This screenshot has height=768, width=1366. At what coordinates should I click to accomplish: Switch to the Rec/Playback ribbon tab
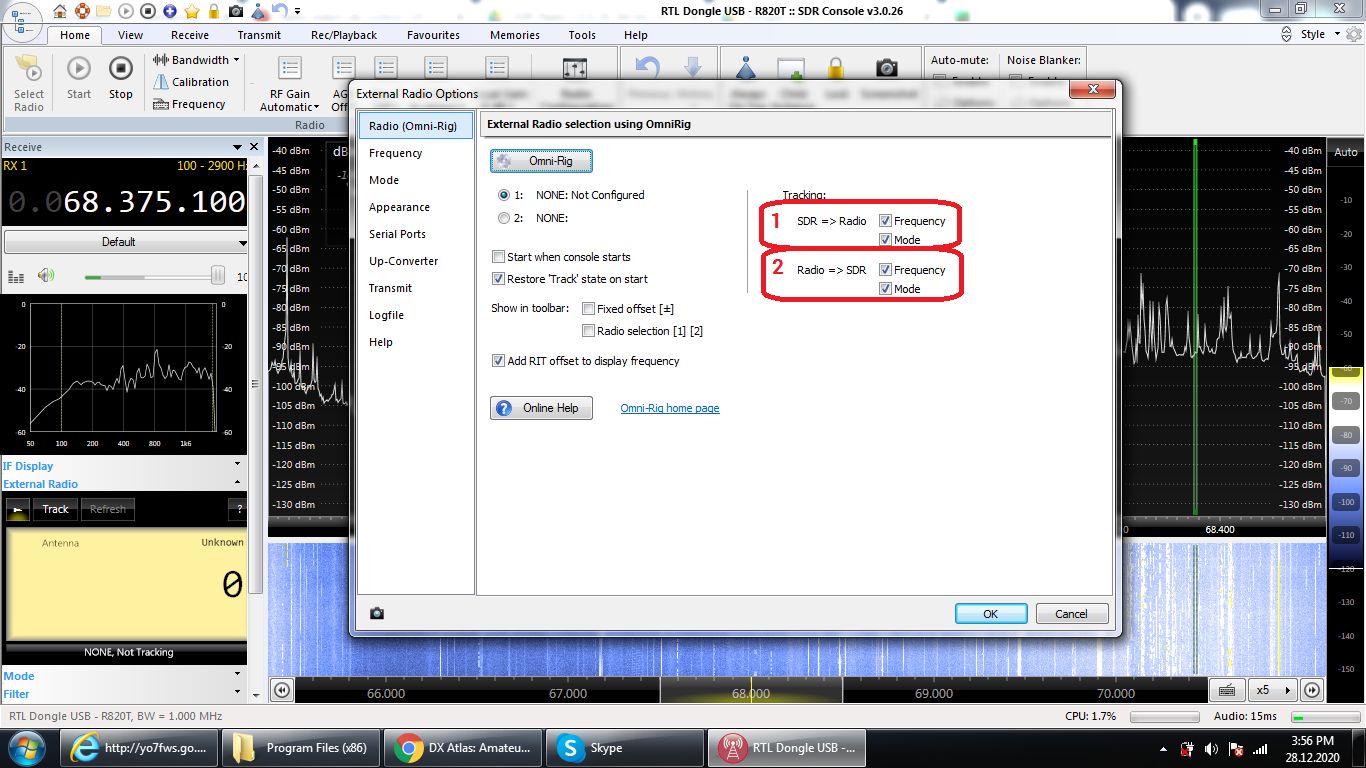(x=343, y=35)
